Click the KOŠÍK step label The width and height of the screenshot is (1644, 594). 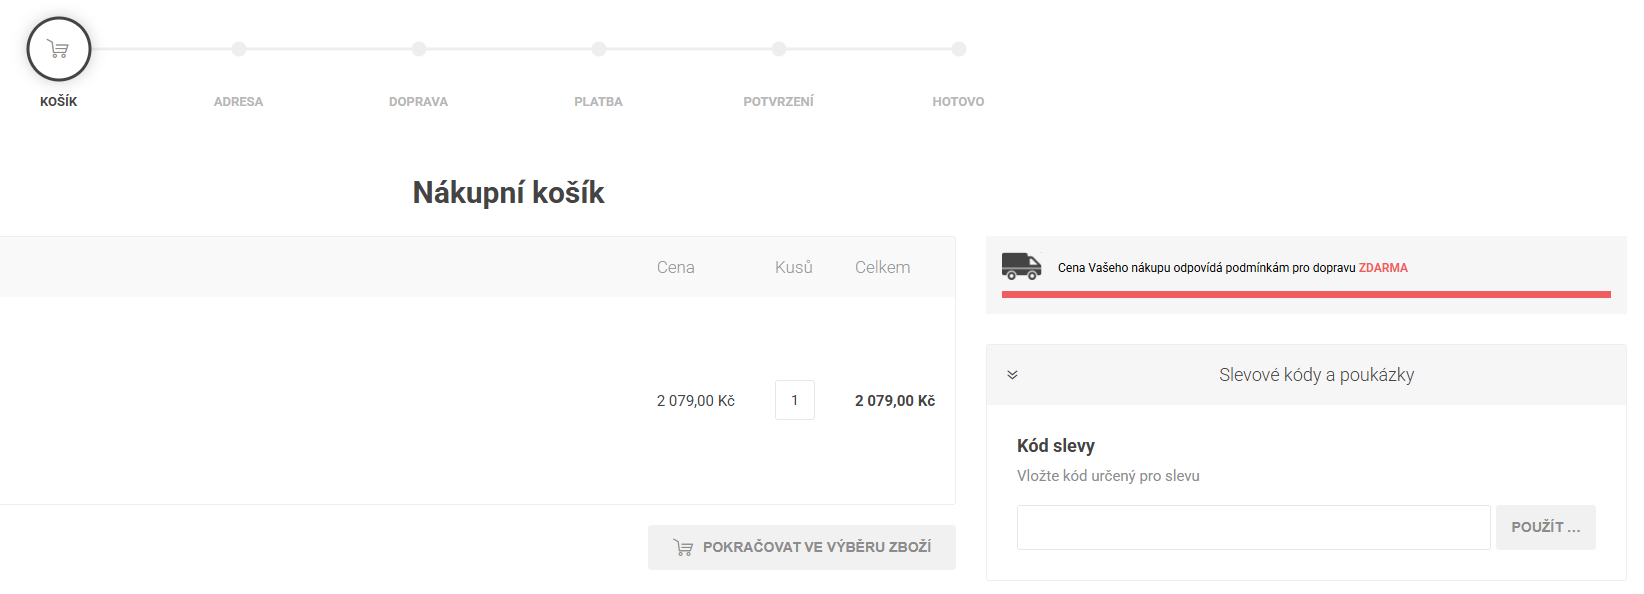click(59, 102)
